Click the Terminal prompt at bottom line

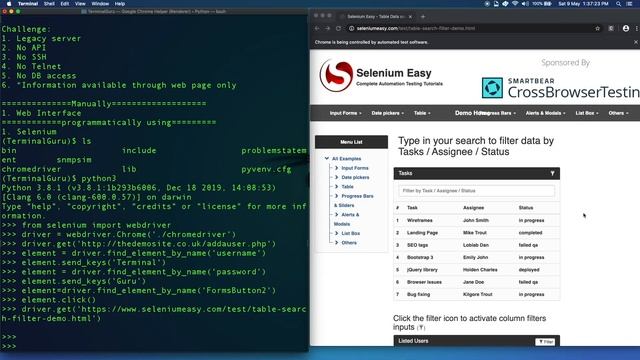tap(9, 346)
